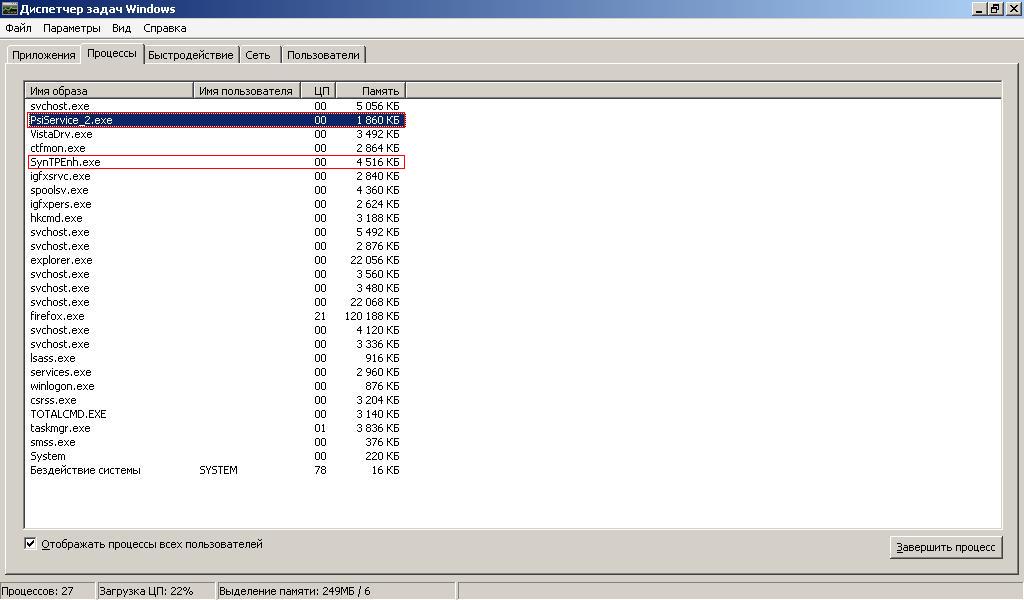Screen dimensions: 1024x600
Task: Switch to the Пользователи tab
Action: [323, 55]
